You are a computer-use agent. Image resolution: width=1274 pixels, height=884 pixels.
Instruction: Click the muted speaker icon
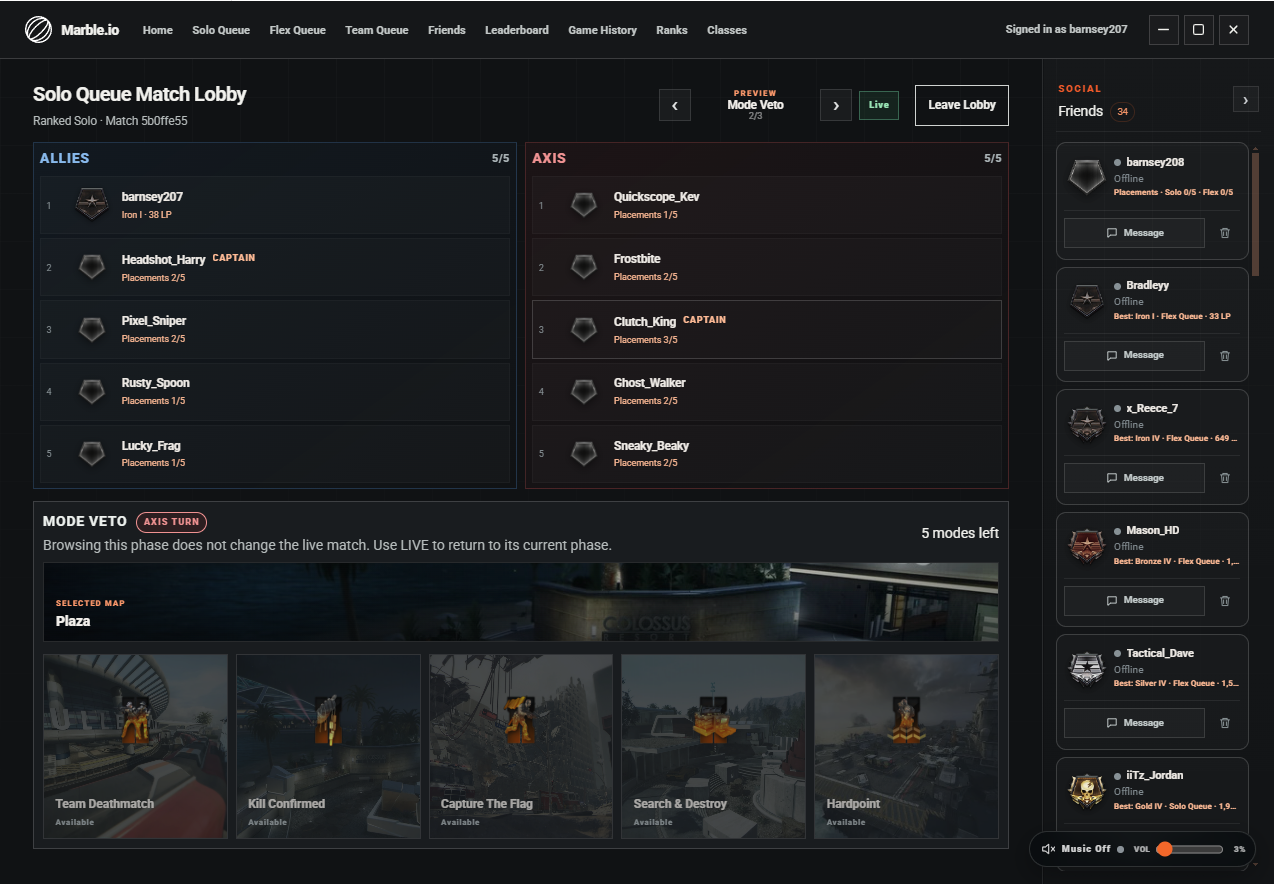[x=1048, y=849]
